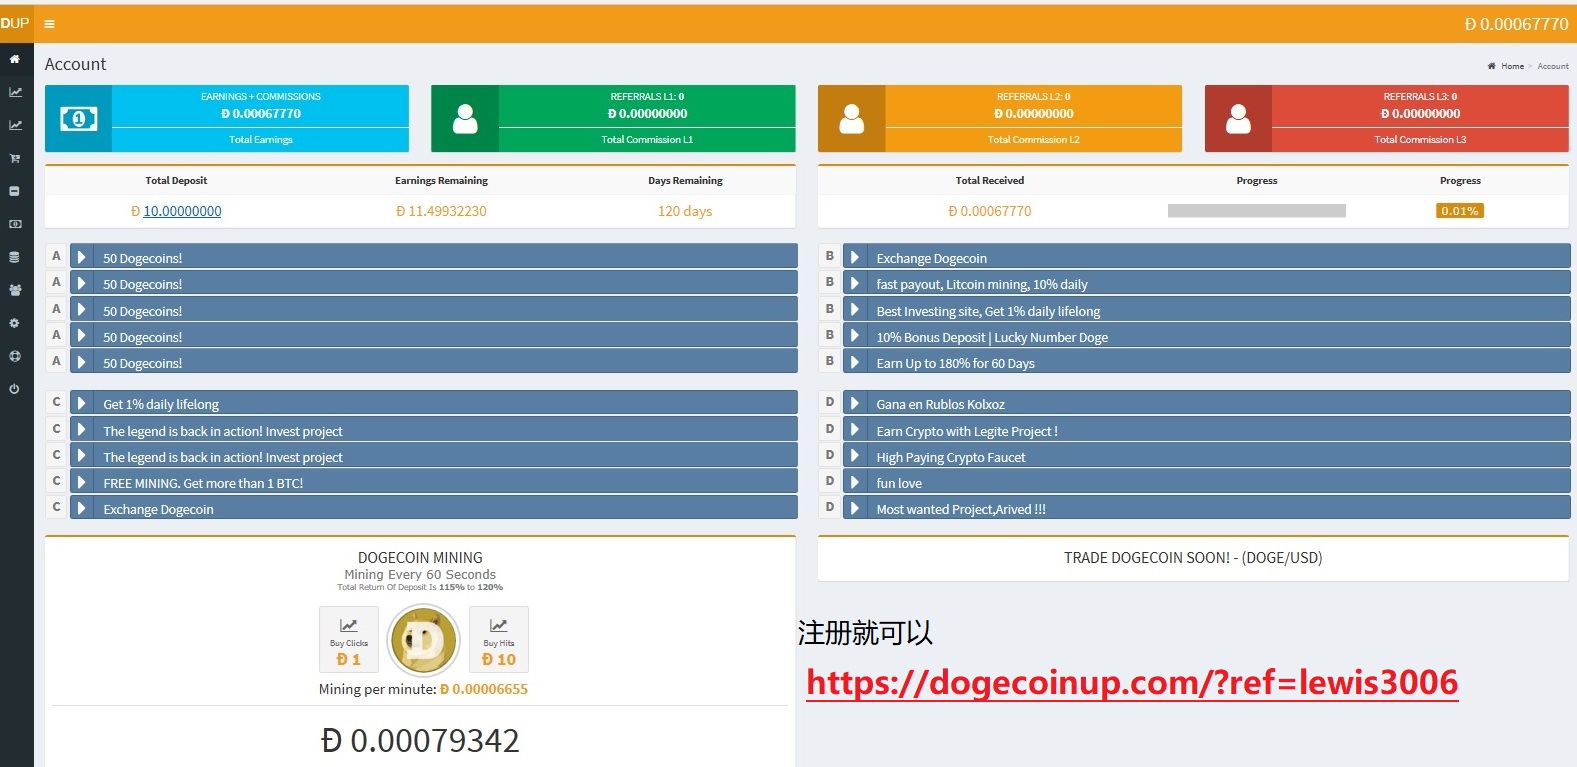Open the Home icon in the sidebar
The width and height of the screenshot is (1577, 767).
pyautogui.click(x=14, y=59)
